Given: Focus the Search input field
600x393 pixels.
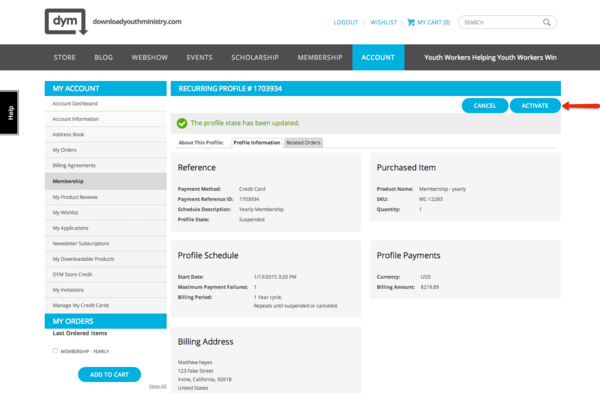Looking at the screenshot, I should tap(501, 23).
